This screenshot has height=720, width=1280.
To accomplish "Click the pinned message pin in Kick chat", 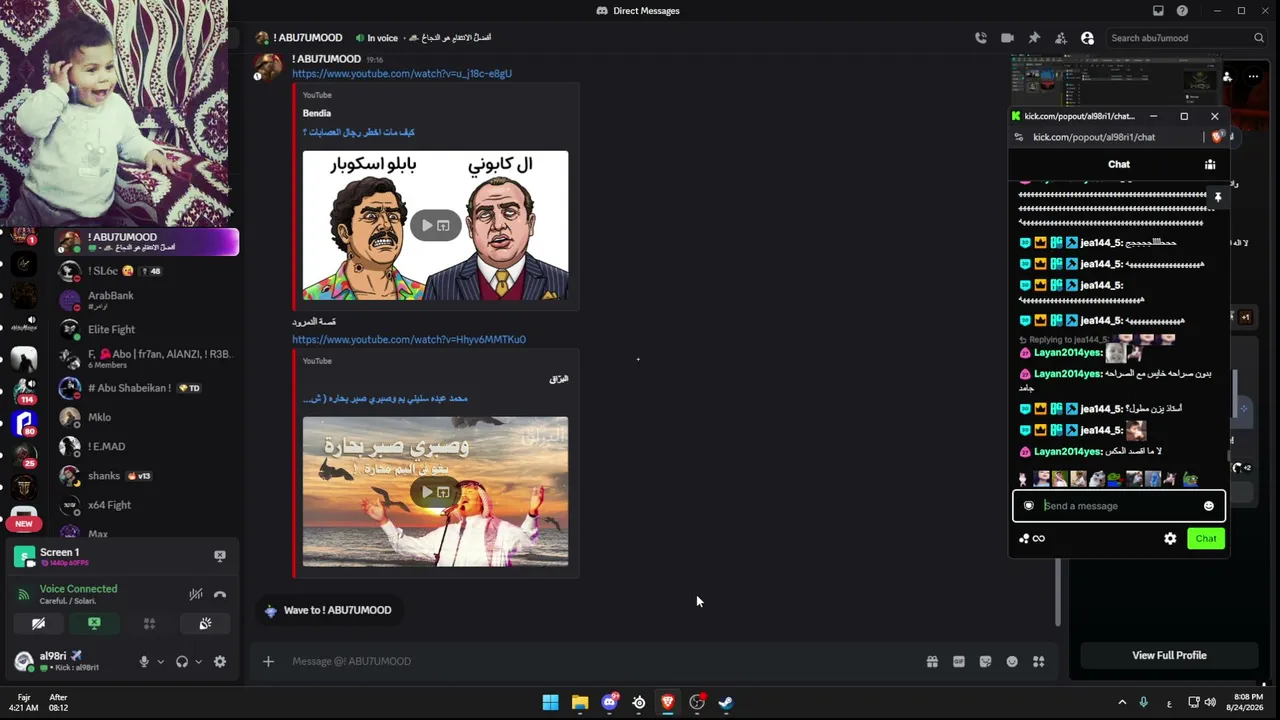I will [x=1217, y=198].
